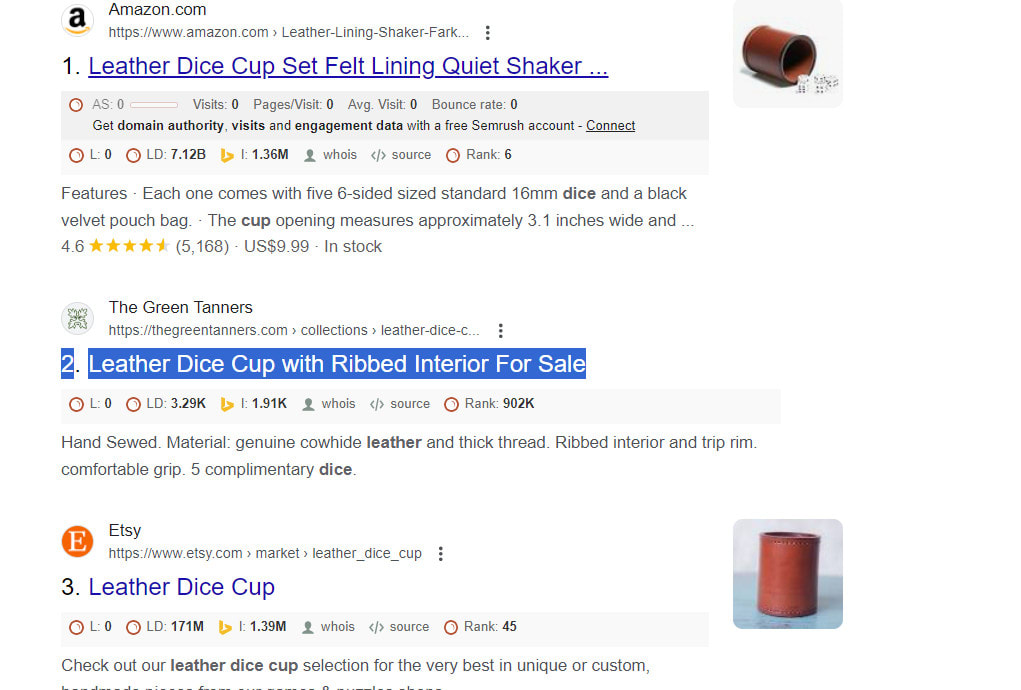The image size is (1021, 690).
Task: Click the Amazon favicon logo
Action: 77,20
